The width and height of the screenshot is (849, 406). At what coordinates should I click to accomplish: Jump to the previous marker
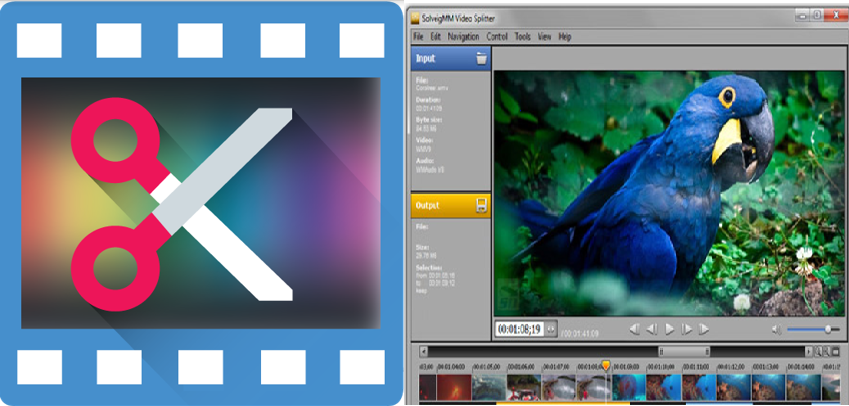pyautogui.click(x=634, y=329)
